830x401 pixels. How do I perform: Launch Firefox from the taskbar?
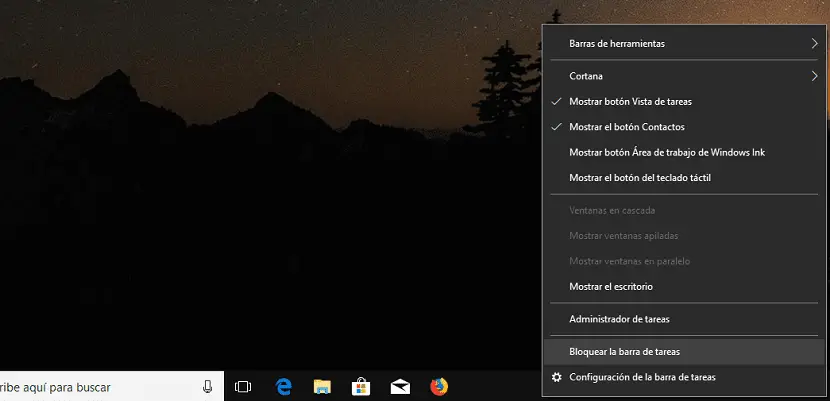pyautogui.click(x=439, y=387)
